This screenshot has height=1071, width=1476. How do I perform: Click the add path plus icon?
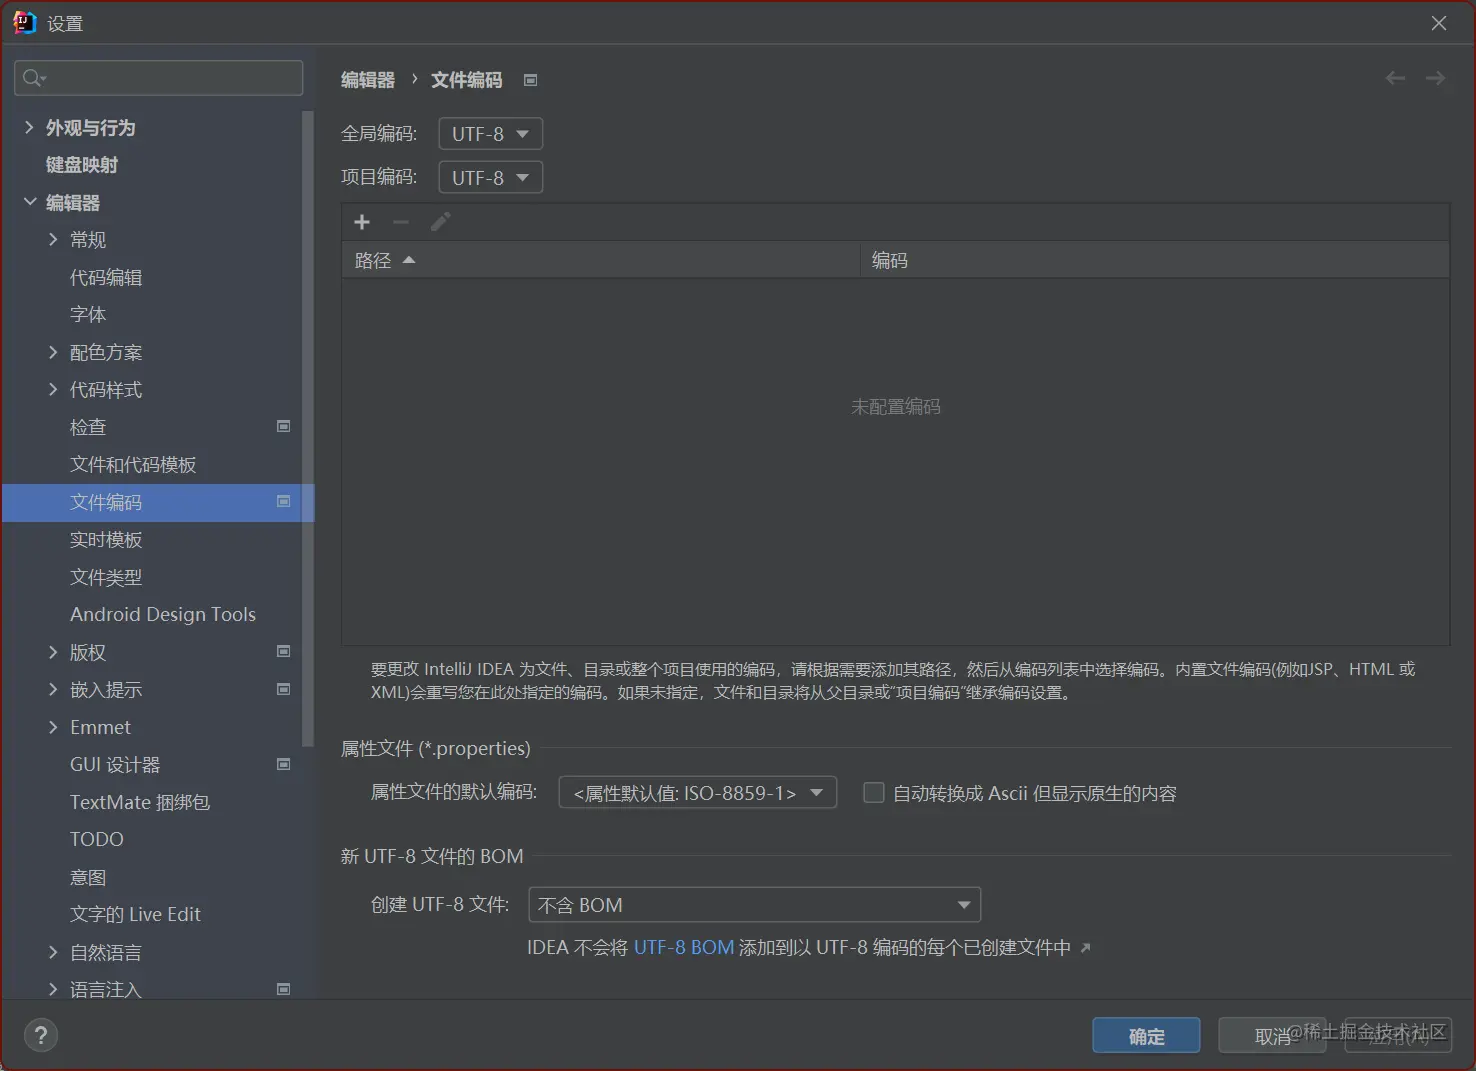click(362, 222)
